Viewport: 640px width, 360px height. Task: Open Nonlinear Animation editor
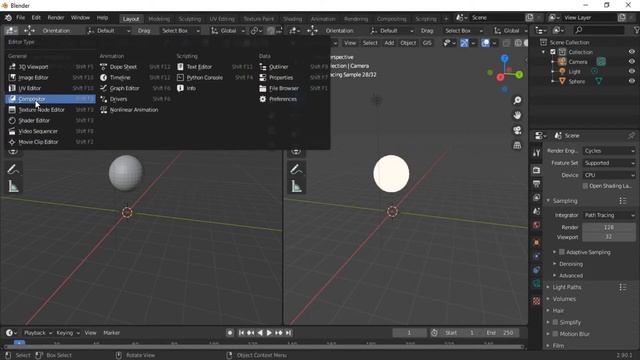click(x=135, y=110)
